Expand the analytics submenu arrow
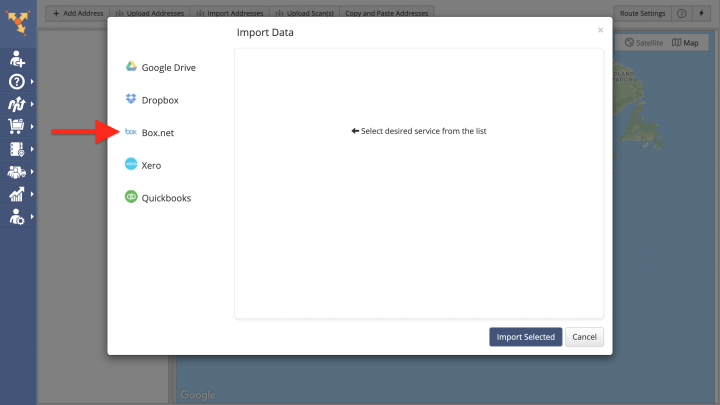The width and height of the screenshot is (720, 405). point(32,194)
